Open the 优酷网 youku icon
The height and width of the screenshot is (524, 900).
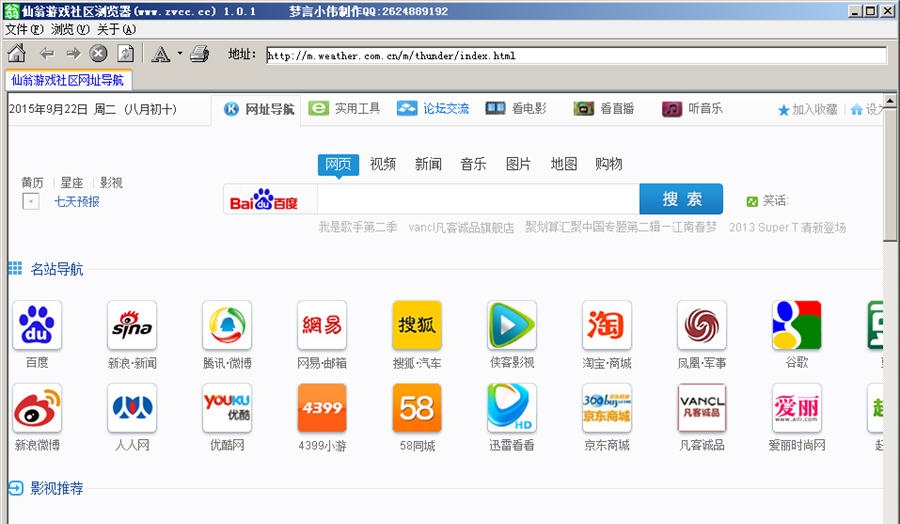pos(227,408)
